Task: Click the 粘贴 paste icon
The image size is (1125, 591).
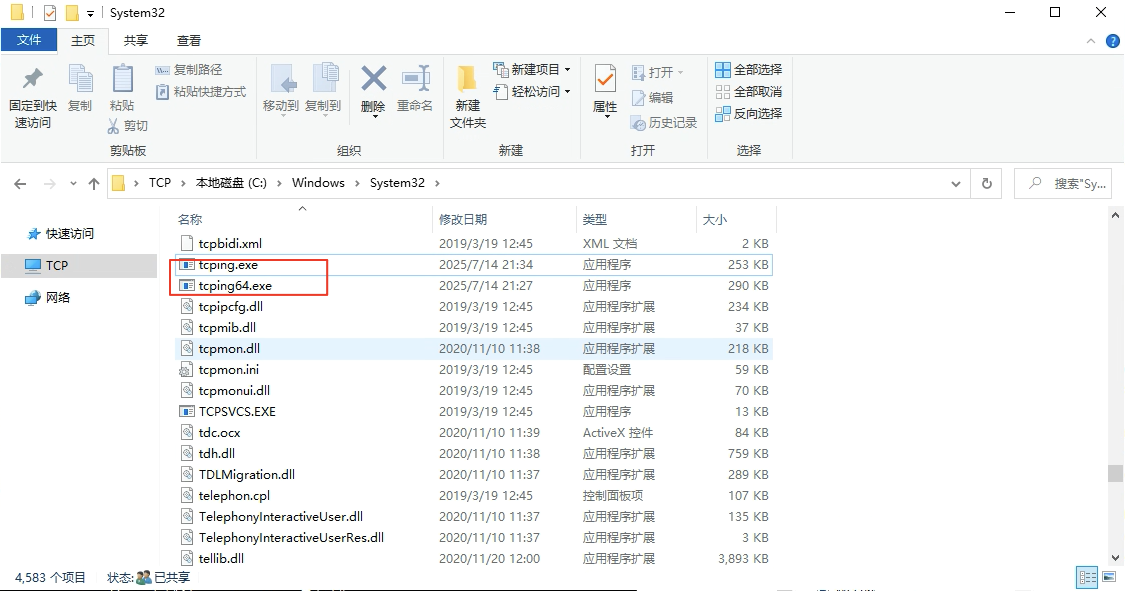Action: click(122, 79)
